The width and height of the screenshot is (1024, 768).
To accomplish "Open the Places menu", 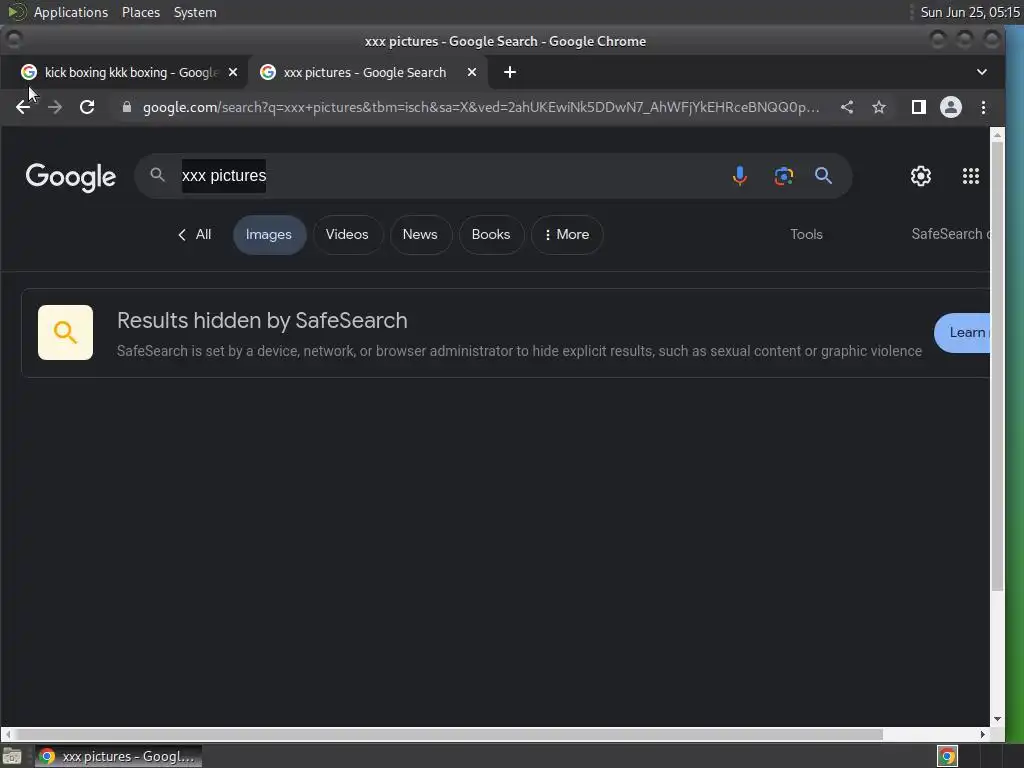I will tap(140, 12).
